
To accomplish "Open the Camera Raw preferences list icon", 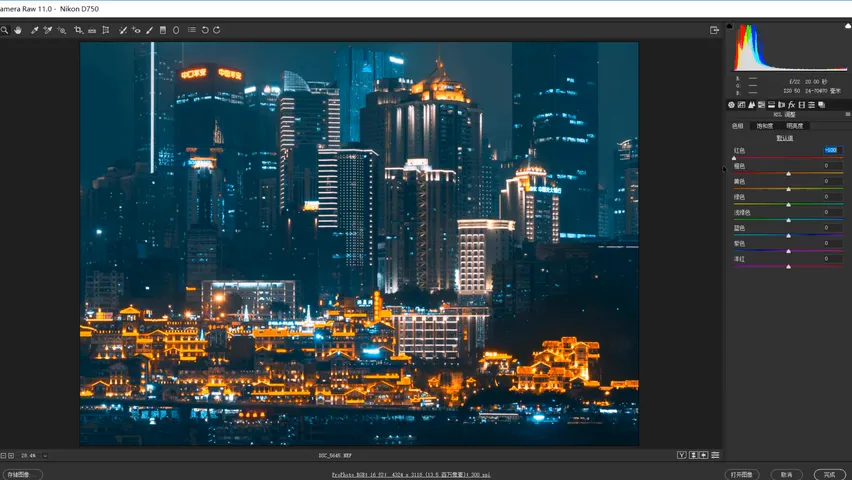I will tap(192, 30).
